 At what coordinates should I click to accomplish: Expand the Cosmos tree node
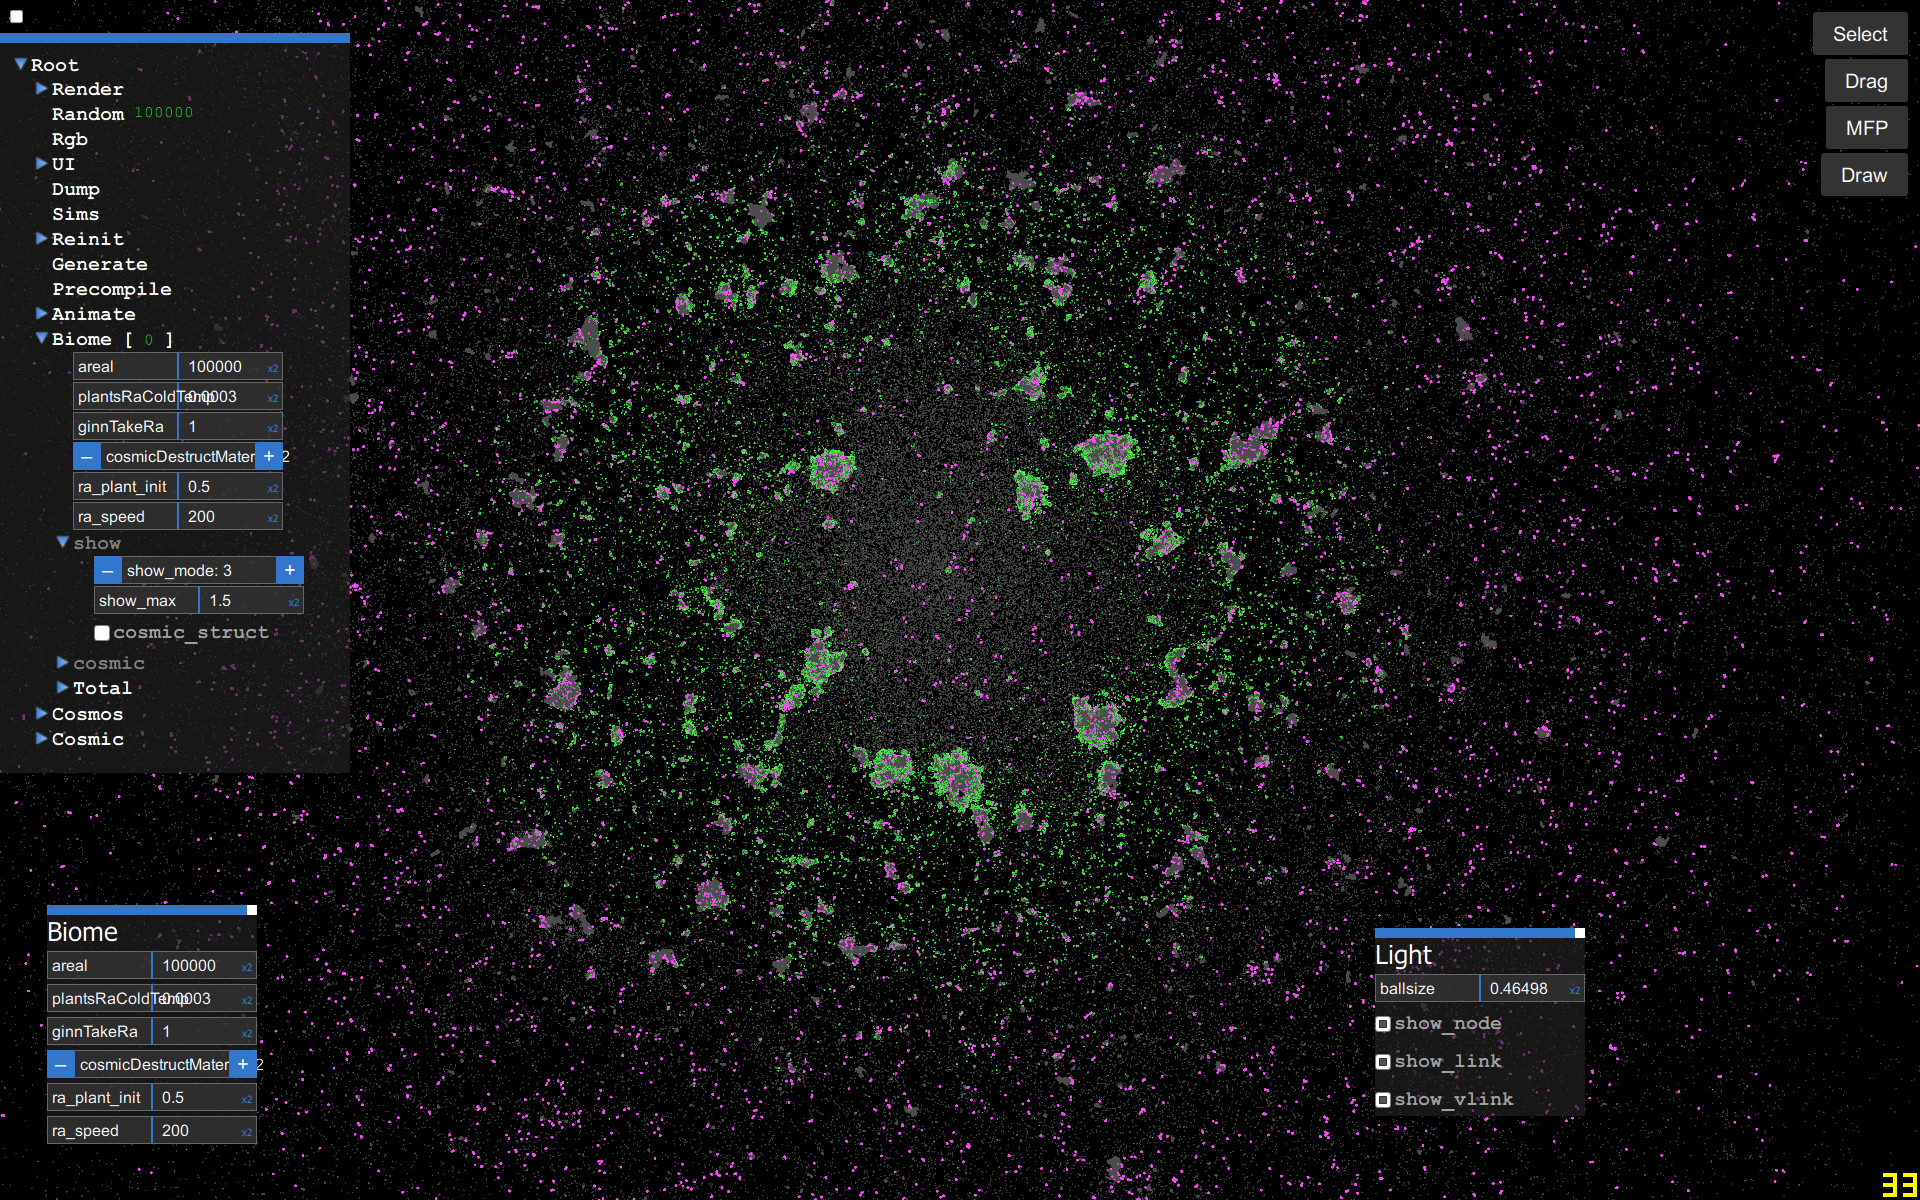pos(42,714)
